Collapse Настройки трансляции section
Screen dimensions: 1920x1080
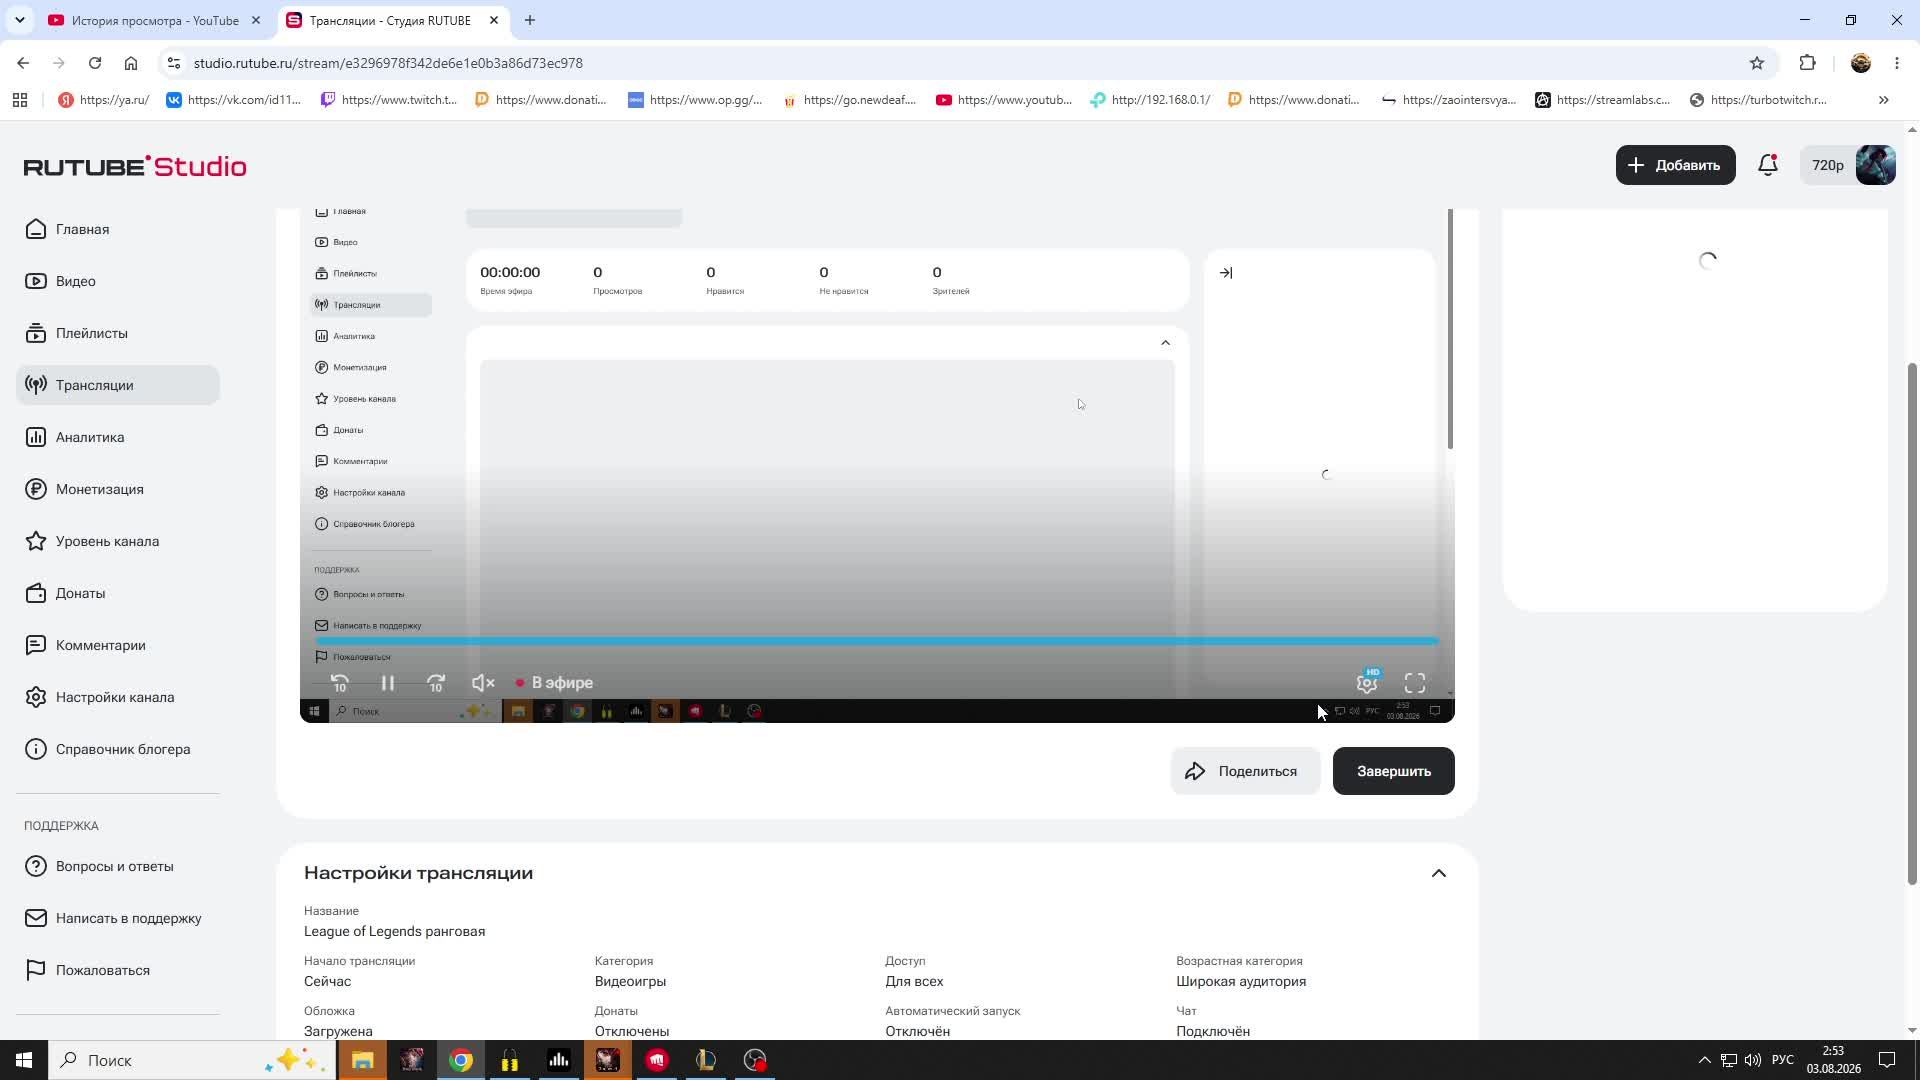pos(1439,873)
